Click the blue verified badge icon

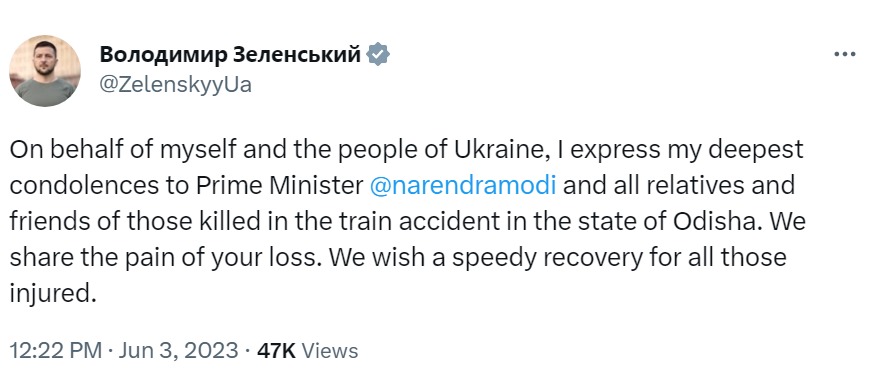click(x=378, y=54)
